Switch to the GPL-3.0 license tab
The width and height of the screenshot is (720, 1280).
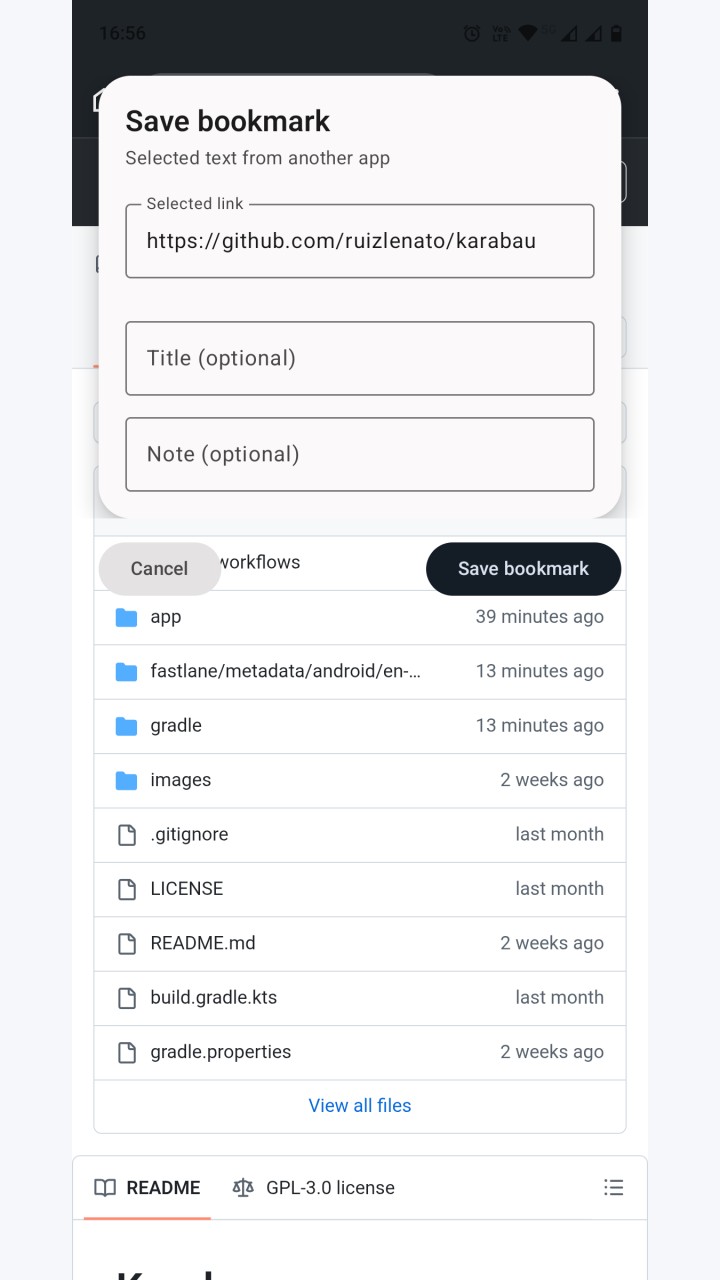[314, 1188]
